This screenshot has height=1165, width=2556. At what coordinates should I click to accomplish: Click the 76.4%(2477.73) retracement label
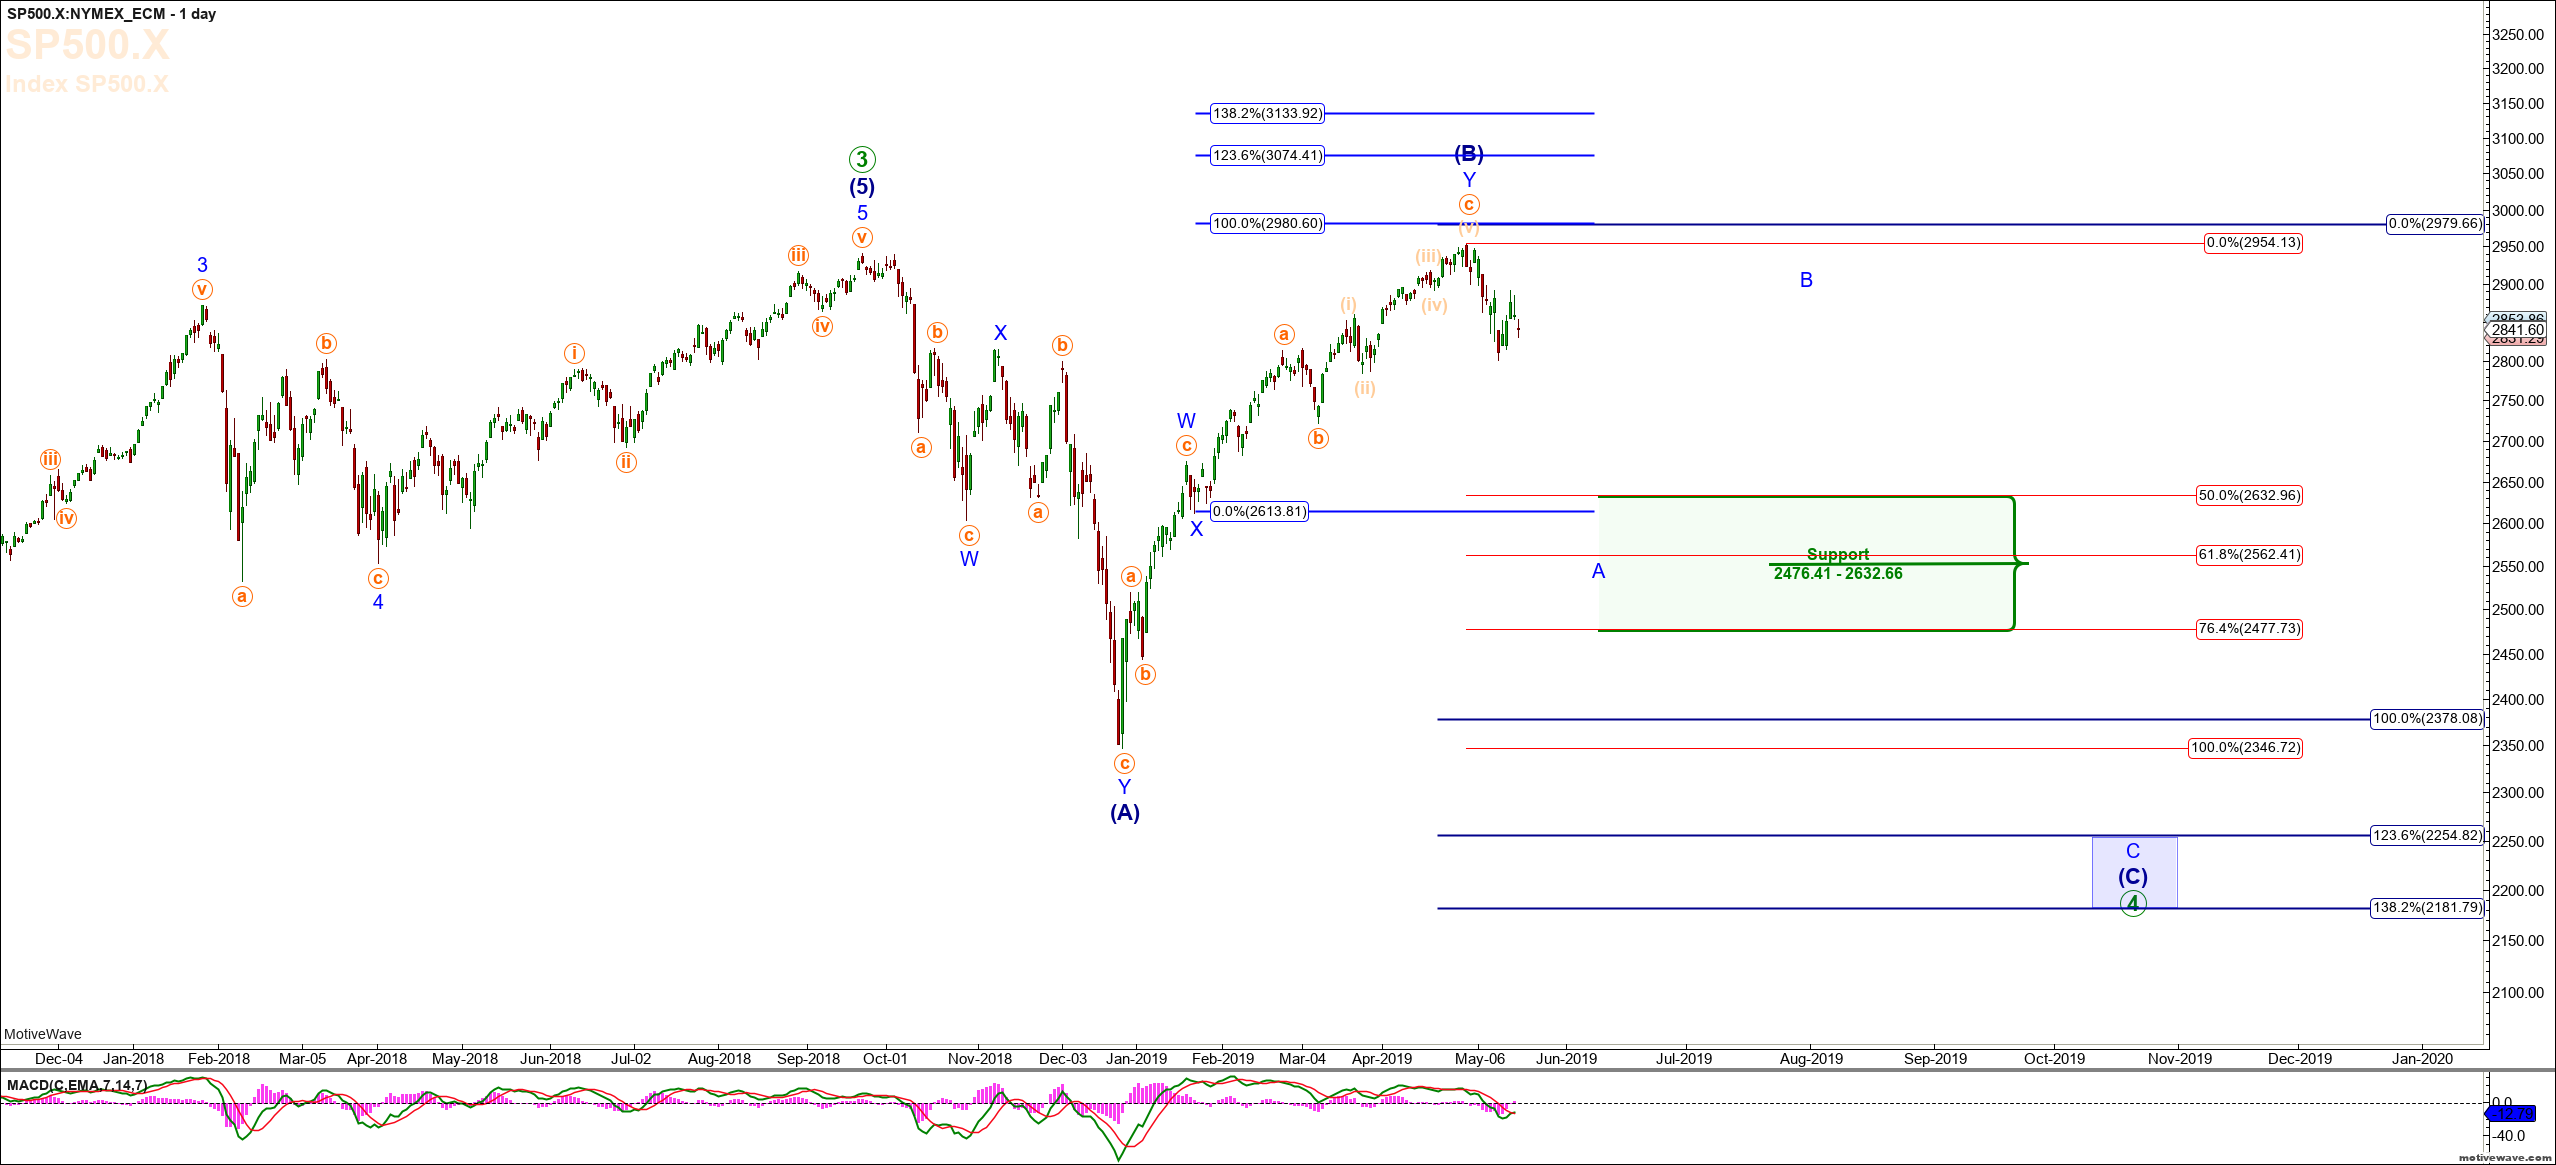tap(2249, 628)
